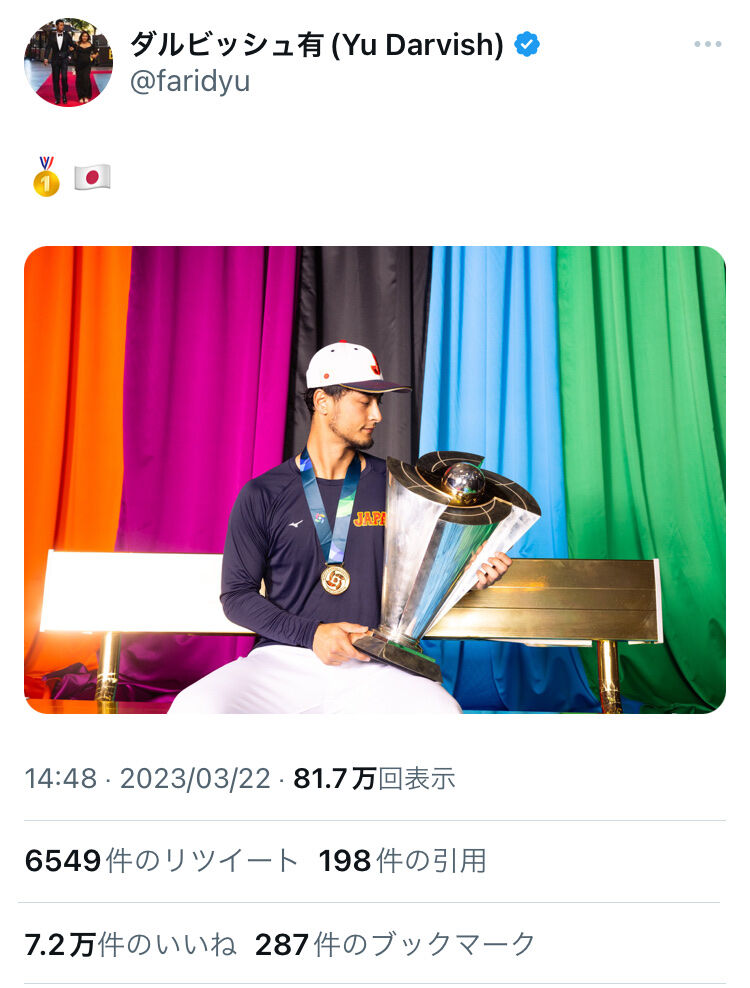This screenshot has height=988, width=750.
Task: Open the @faridyu handle link
Action: pos(190,81)
